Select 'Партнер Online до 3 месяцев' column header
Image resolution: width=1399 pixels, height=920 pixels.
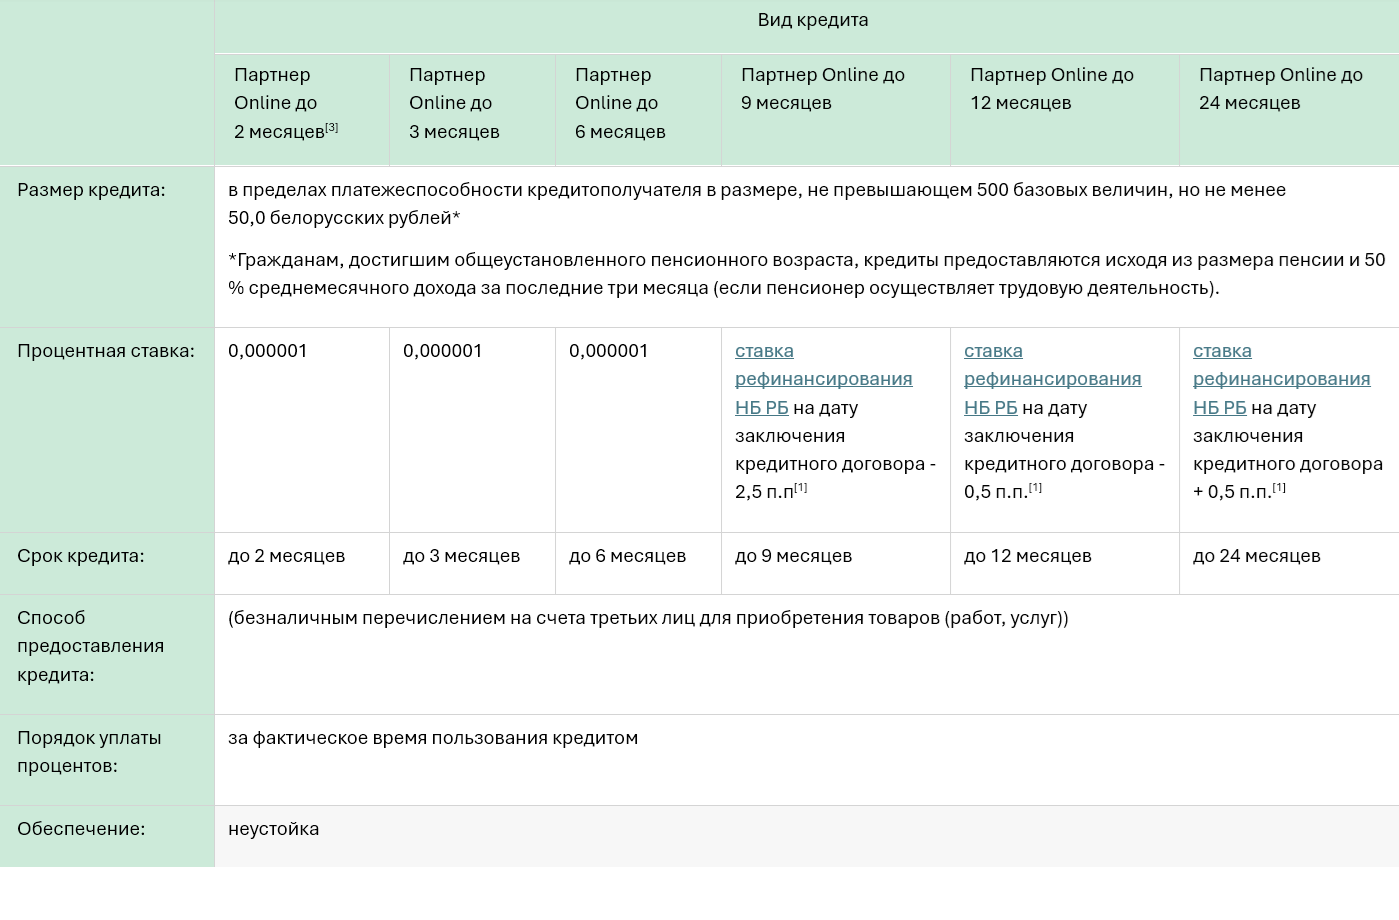[x=454, y=103]
